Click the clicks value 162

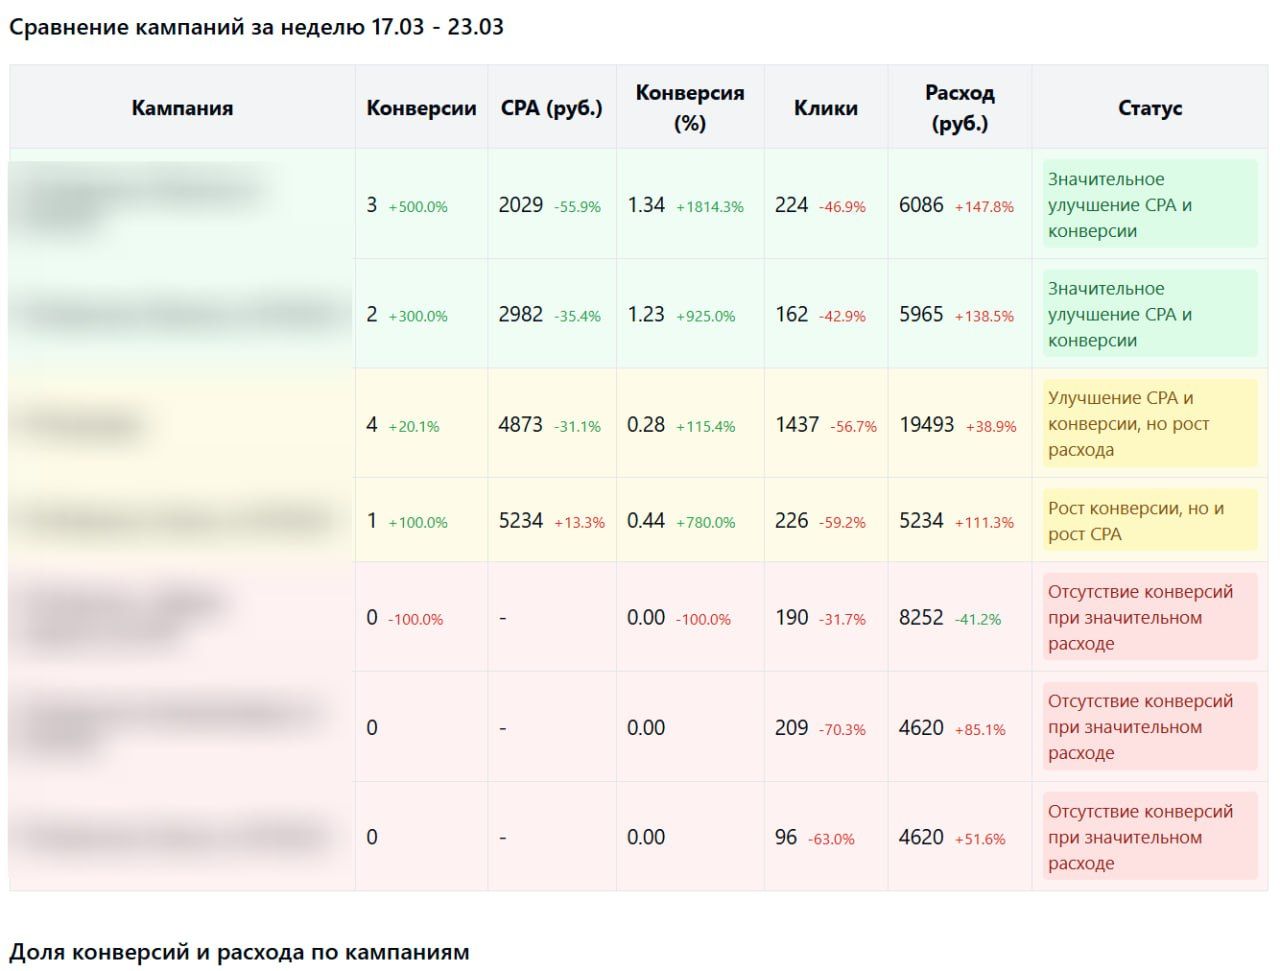tap(791, 314)
